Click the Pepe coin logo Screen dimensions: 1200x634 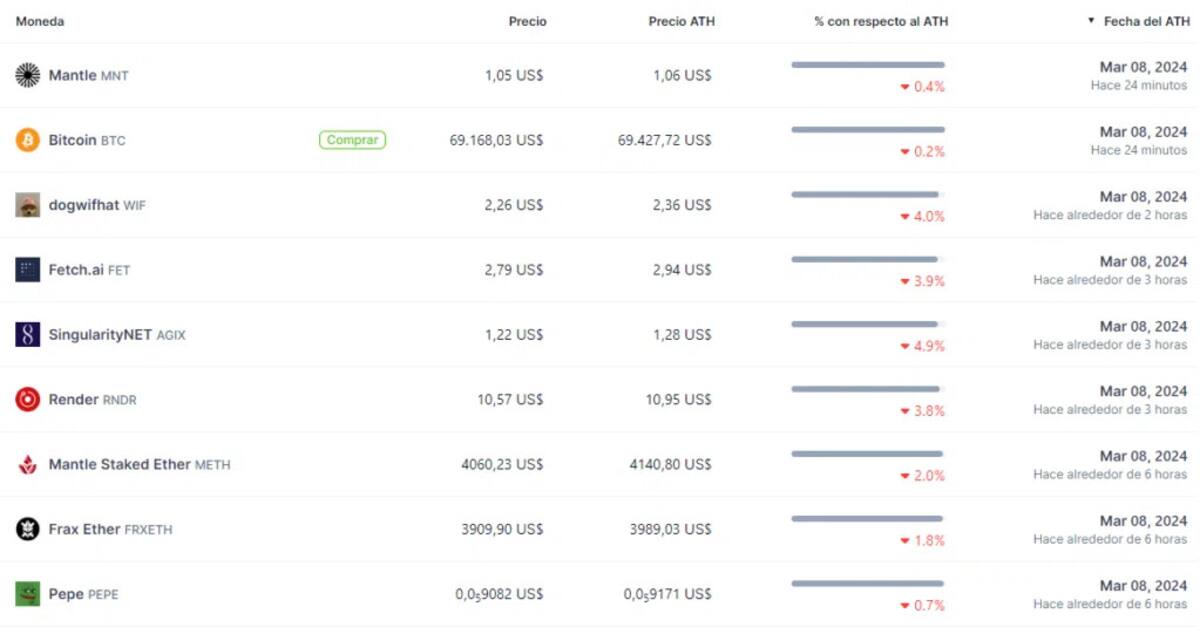26,593
